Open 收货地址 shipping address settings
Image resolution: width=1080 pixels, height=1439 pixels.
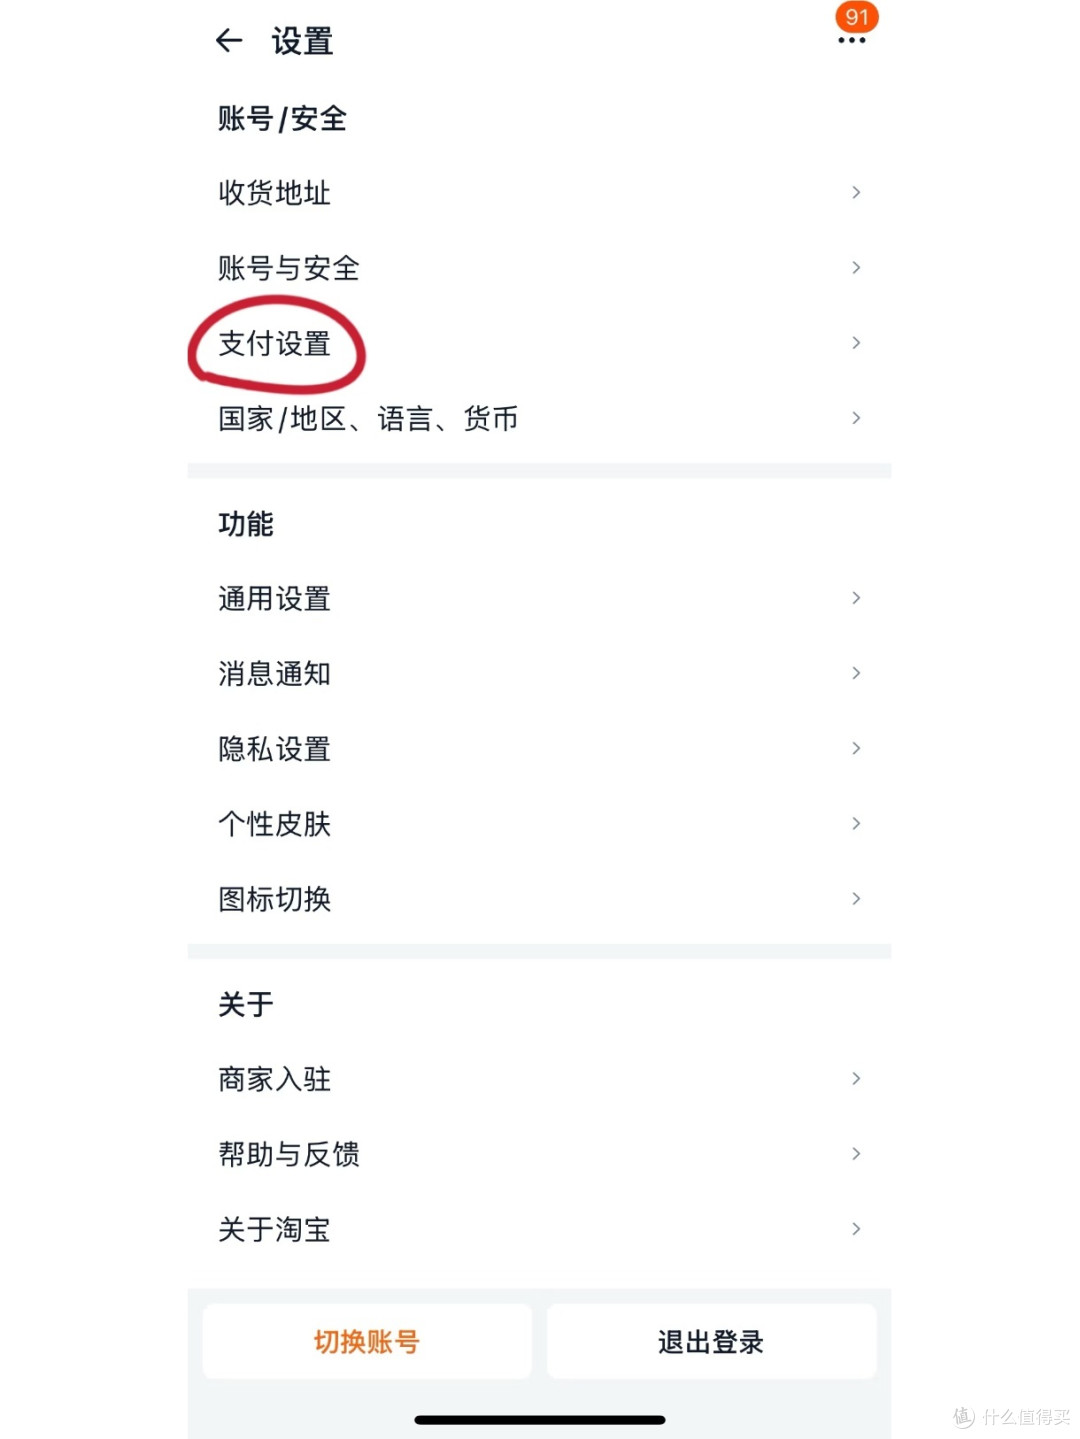pos(274,193)
